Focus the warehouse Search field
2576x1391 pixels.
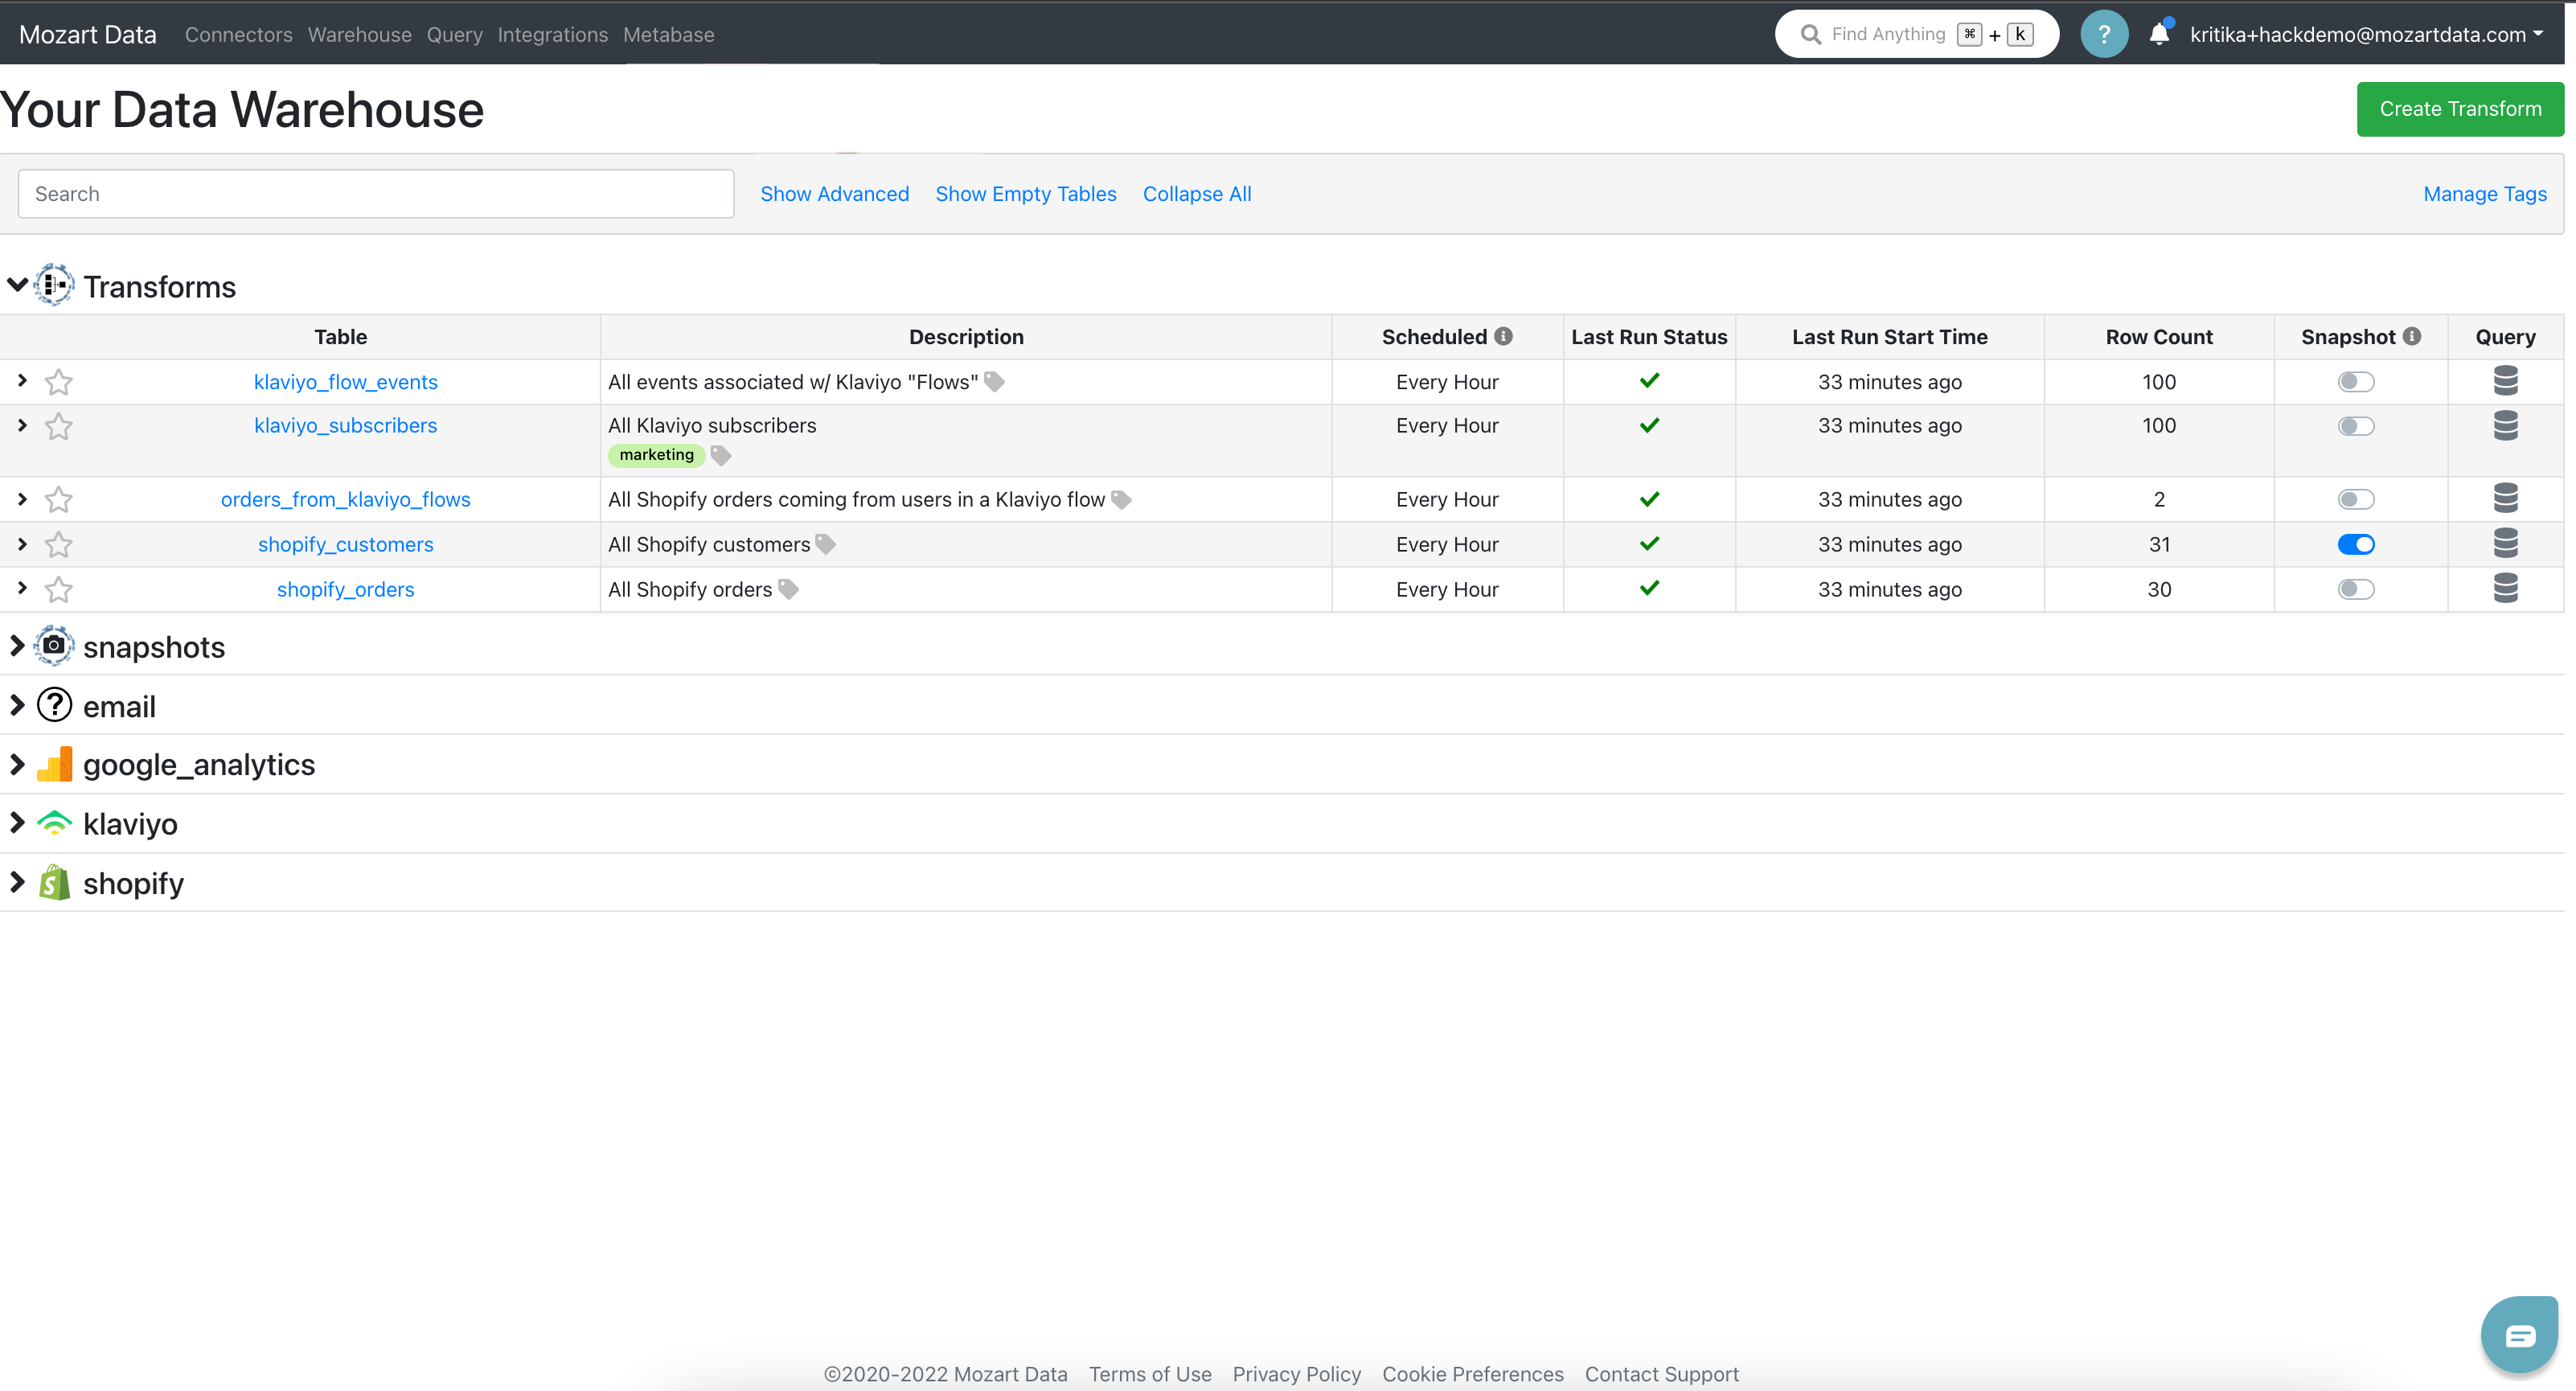click(x=376, y=194)
